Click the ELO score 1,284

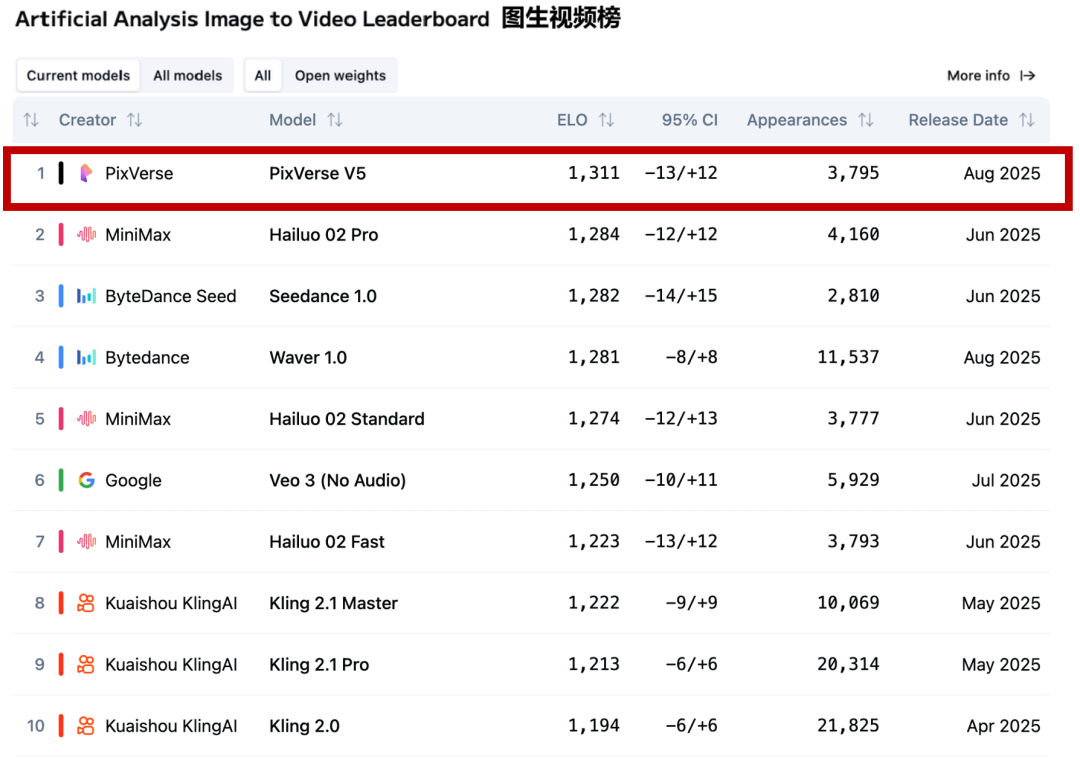point(594,235)
